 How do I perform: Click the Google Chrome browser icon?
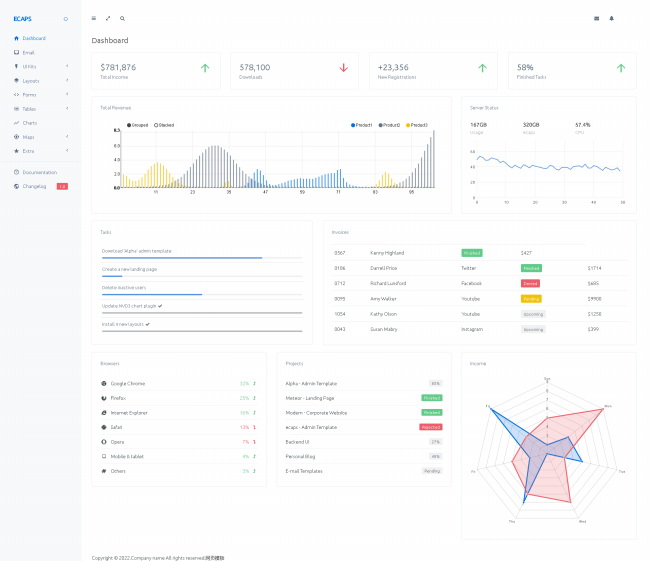pos(104,383)
